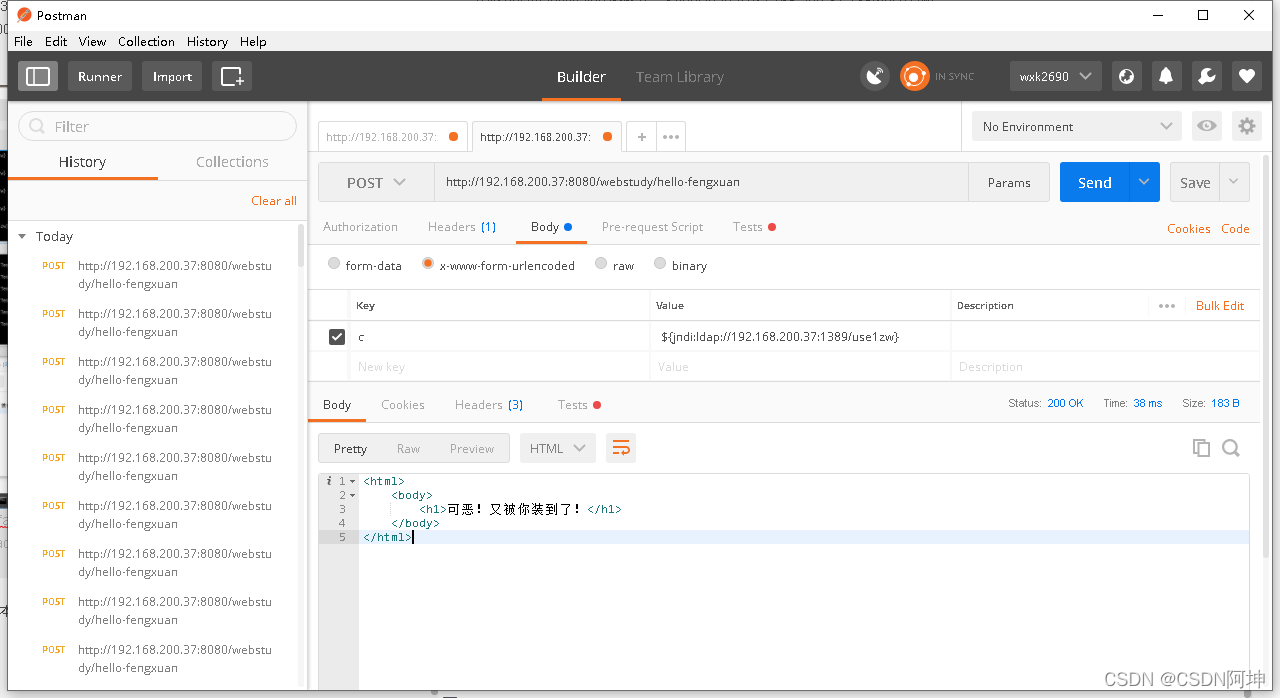Click the history Filter field
The height and width of the screenshot is (698, 1280).
click(x=158, y=126)
